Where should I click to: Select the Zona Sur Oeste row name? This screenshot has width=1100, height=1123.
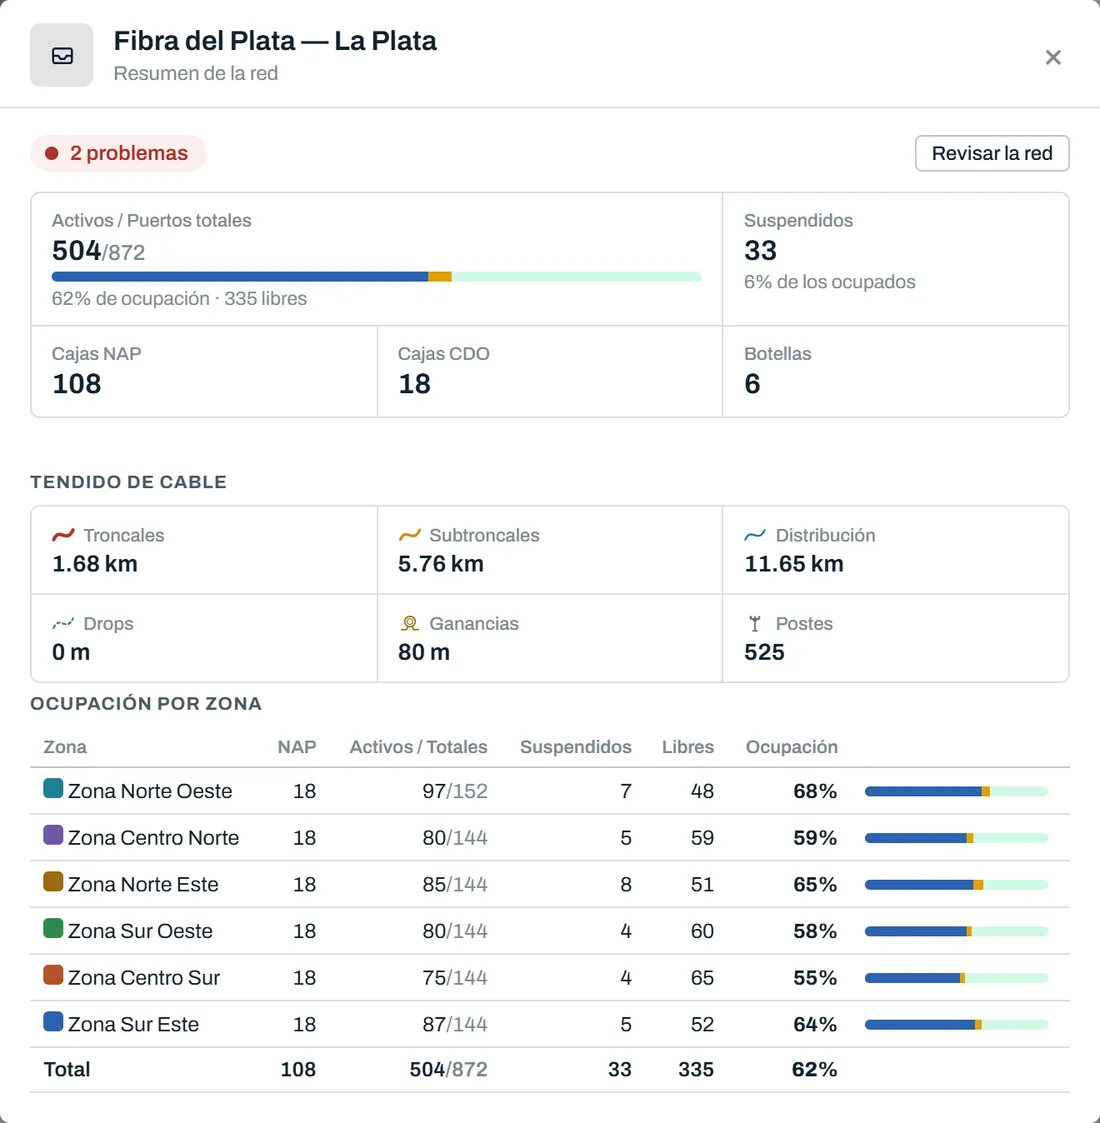140,931
